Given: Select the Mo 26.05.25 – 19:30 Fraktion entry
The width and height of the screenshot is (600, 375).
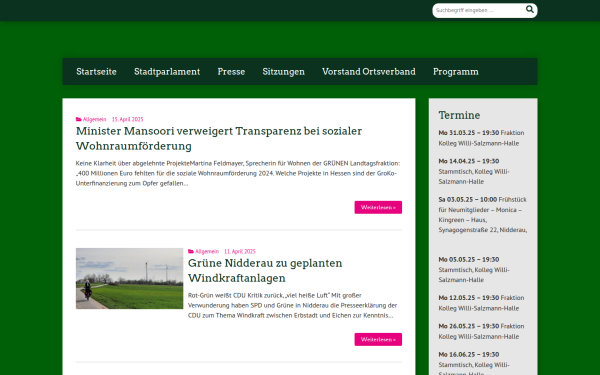Looking at the screenshot, I should tap(481, 331).
